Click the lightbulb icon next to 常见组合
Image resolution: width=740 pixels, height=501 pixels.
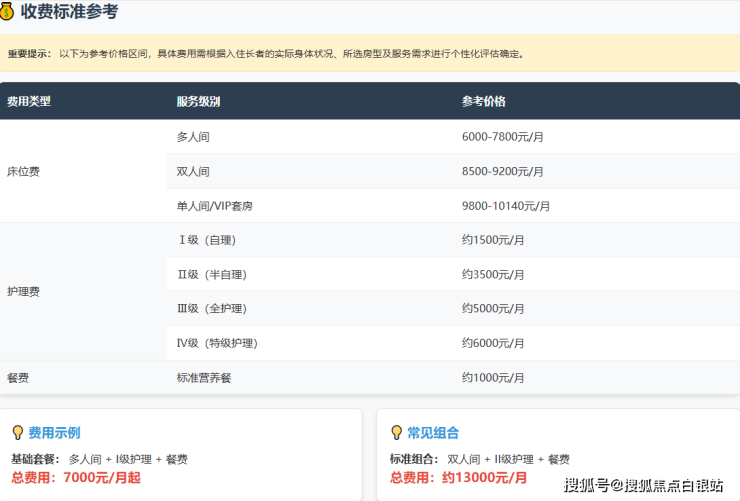coord(395,433)
